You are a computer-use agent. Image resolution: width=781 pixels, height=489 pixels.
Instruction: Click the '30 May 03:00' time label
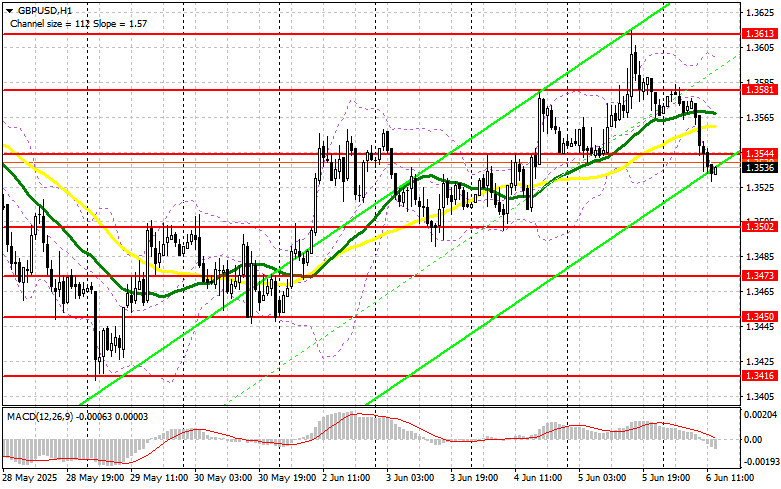(223, 478)
